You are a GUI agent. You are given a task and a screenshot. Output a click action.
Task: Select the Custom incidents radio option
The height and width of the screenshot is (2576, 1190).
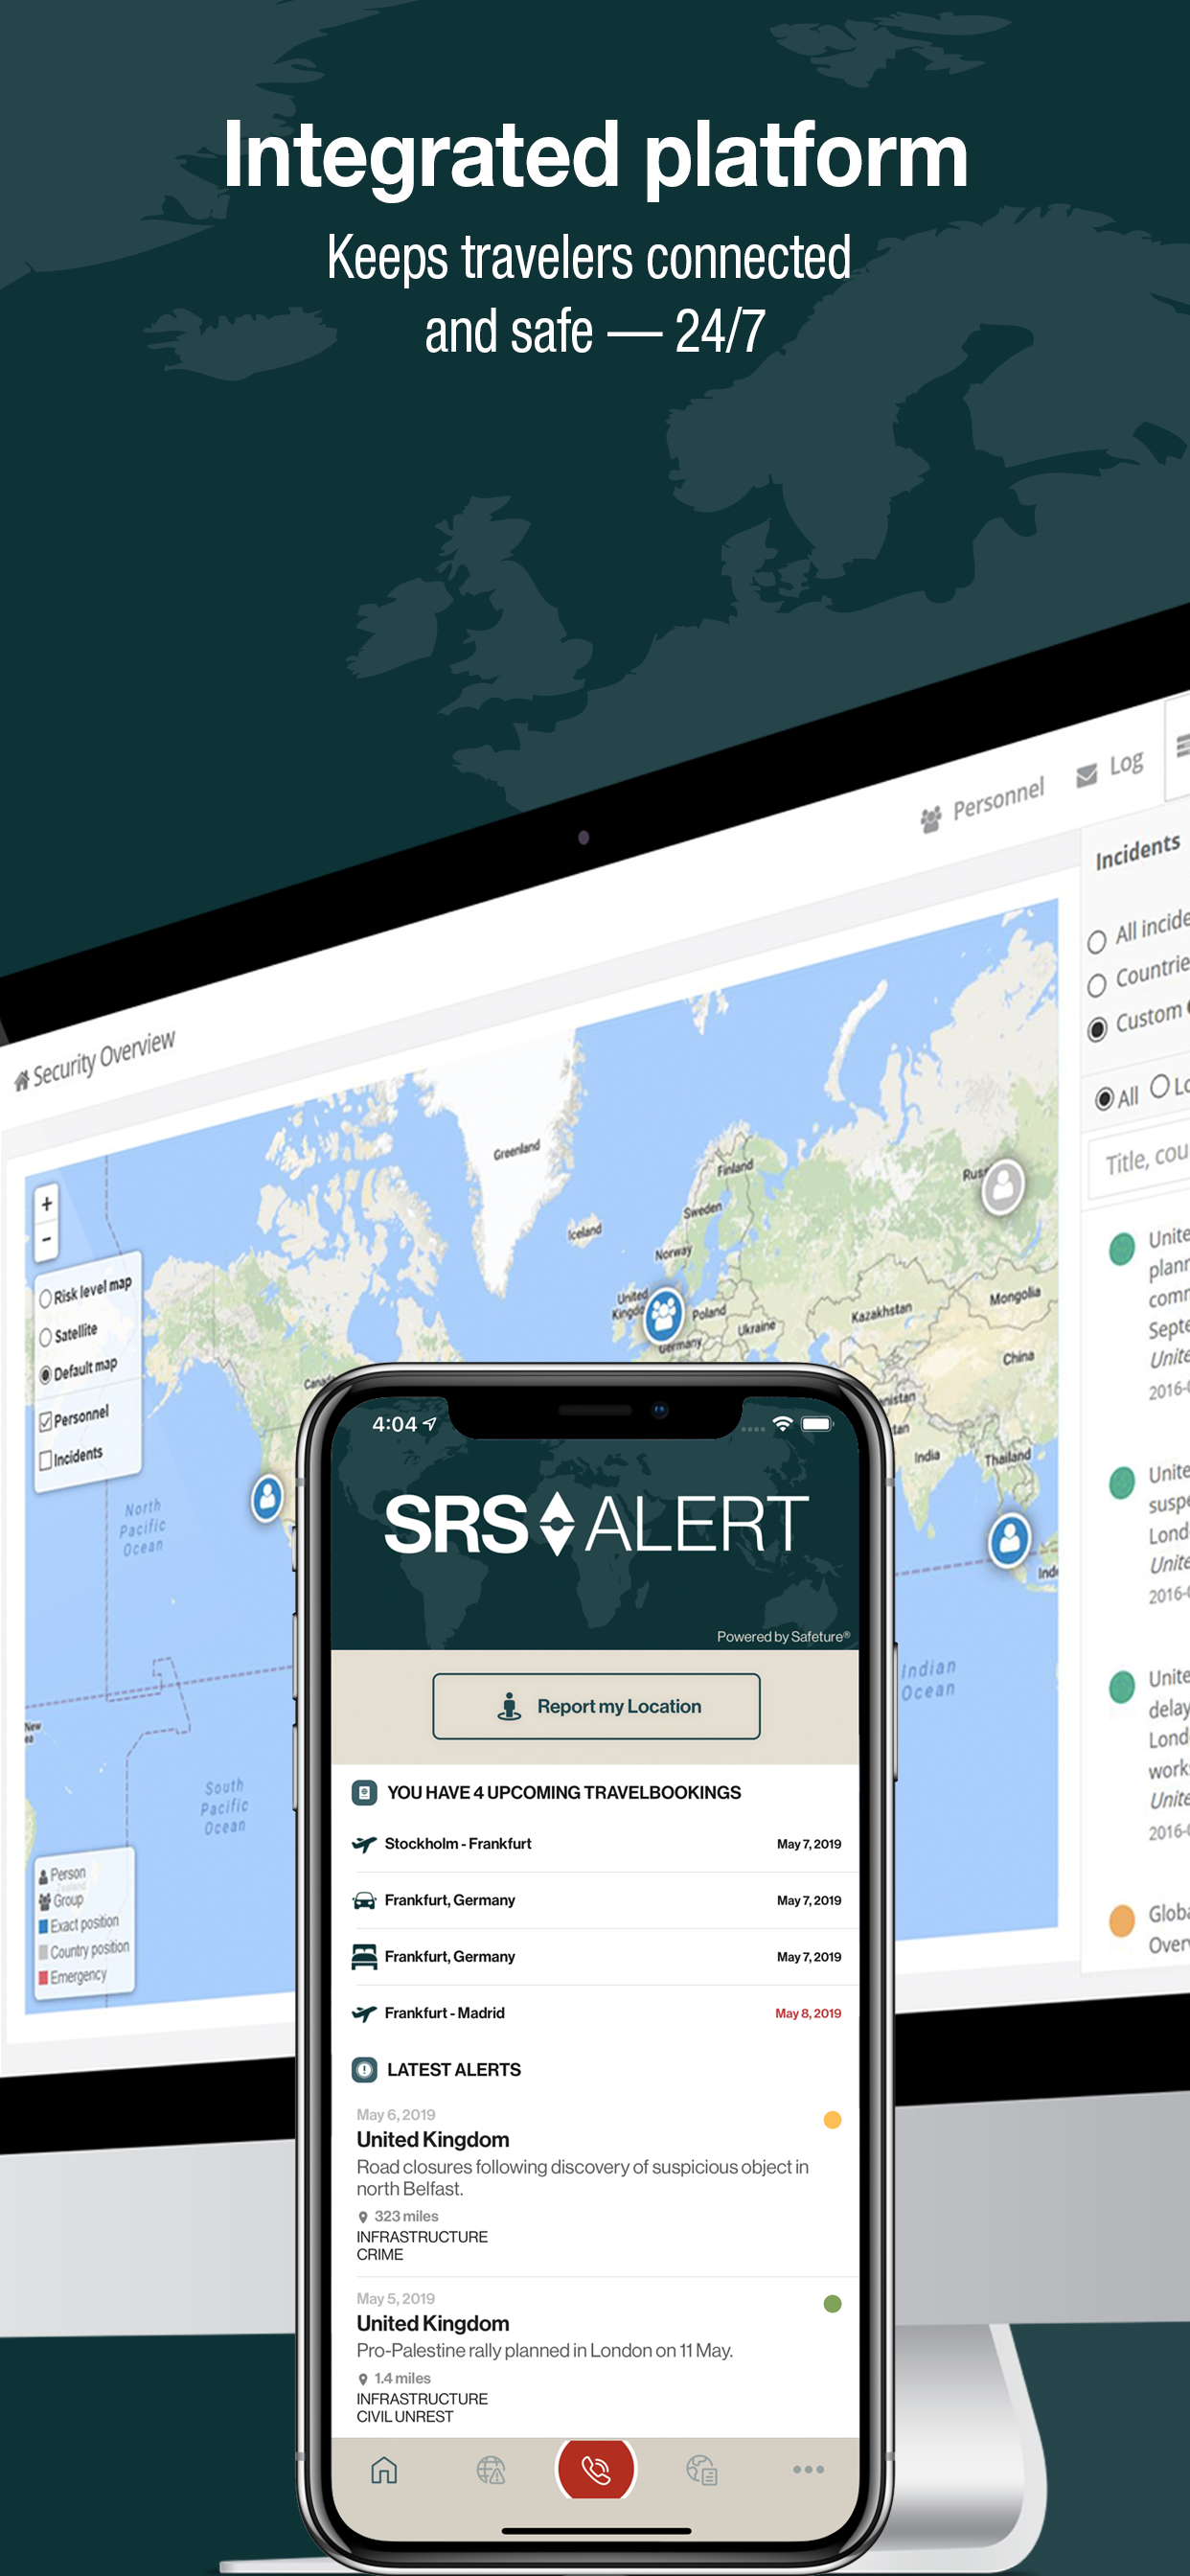1097,1028
